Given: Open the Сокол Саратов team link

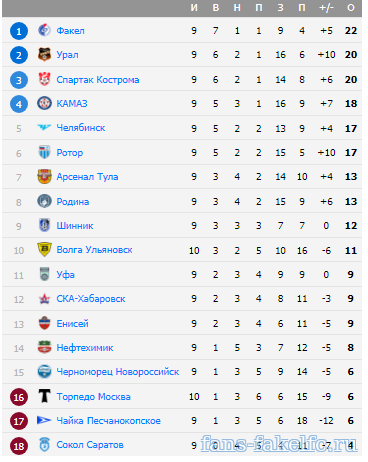Looking at the screenshot, I should pyautogui.click(x=90, y=445).
